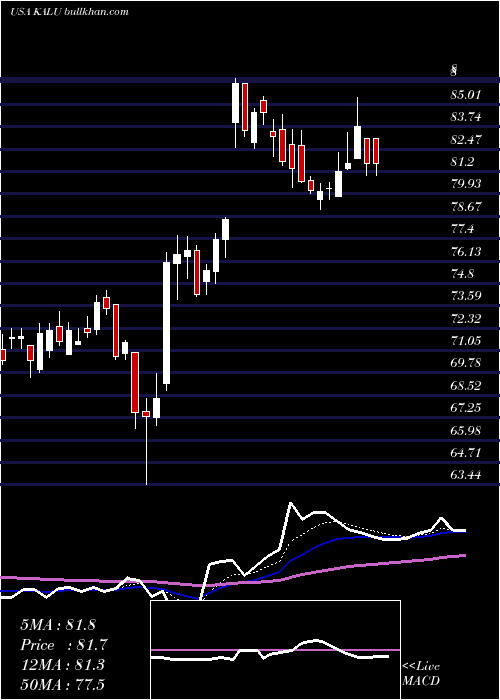Click the 50MA : 77.5 readout
This screenshot has height=700, width=500.
[x=62, y=685]
